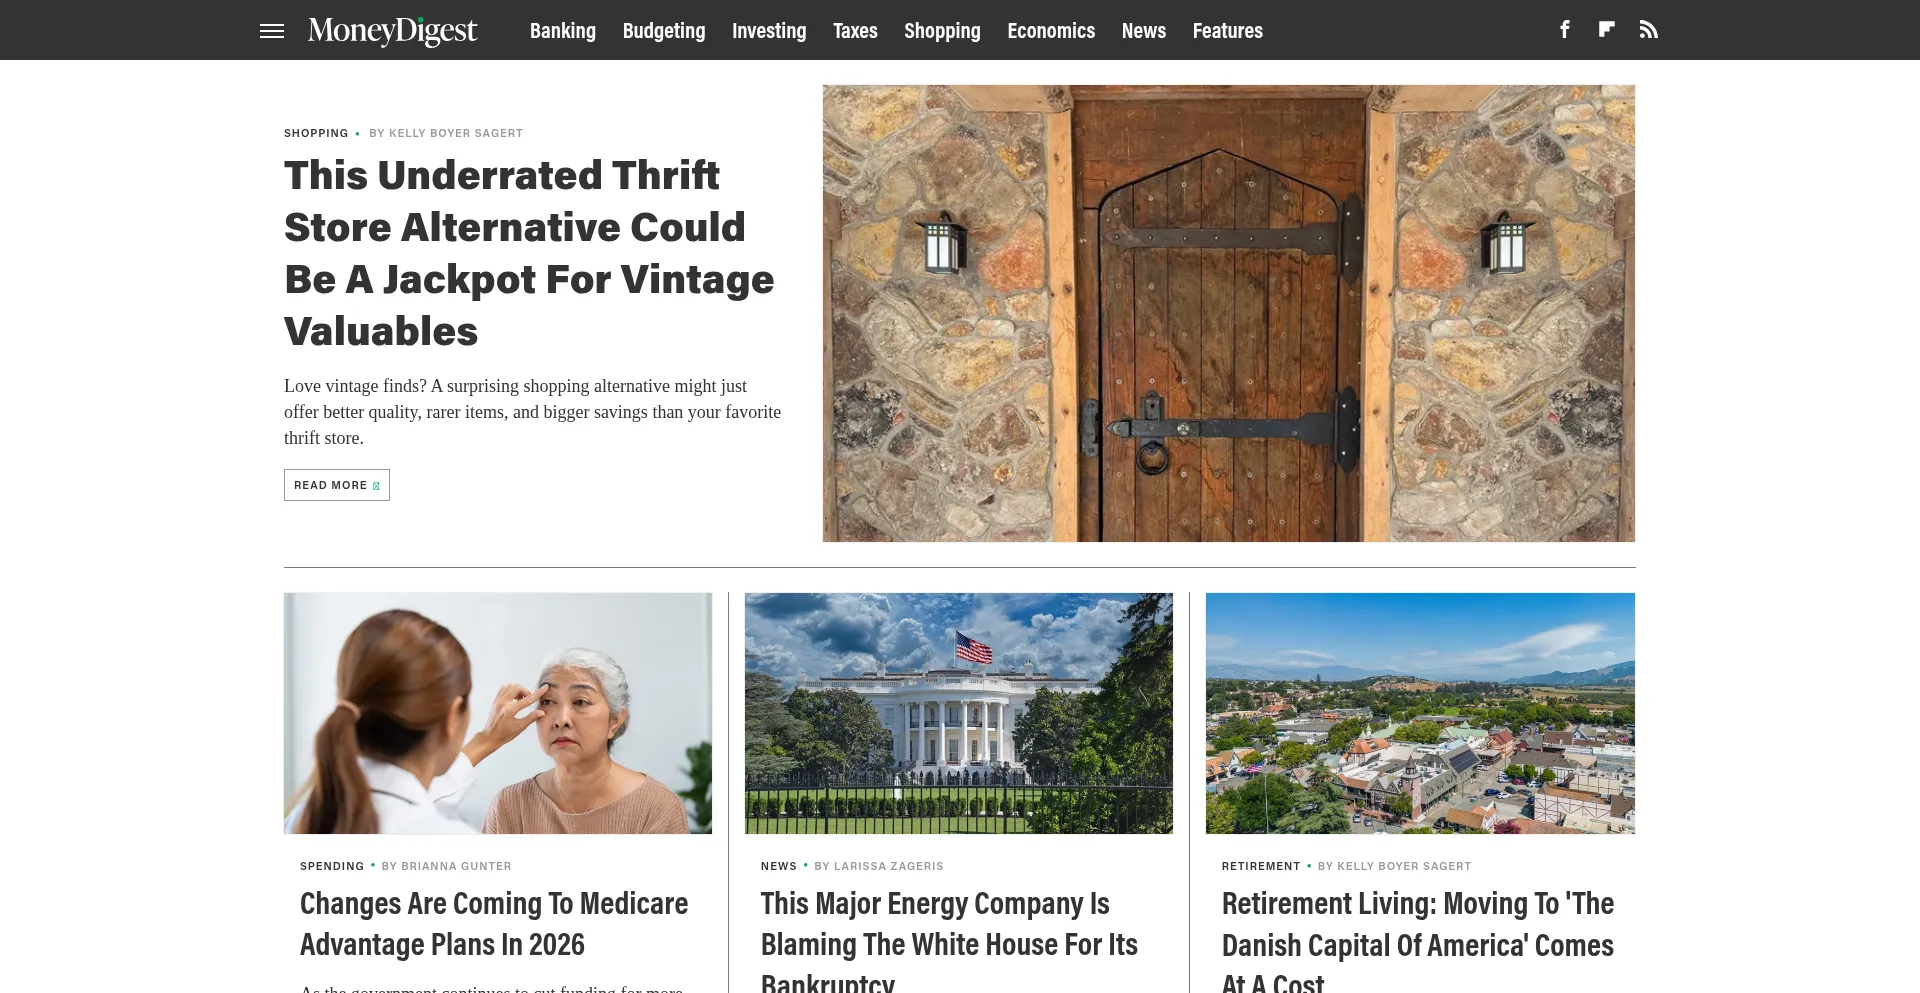Click the MoneyDigest logo

click(x=392, y=31)
